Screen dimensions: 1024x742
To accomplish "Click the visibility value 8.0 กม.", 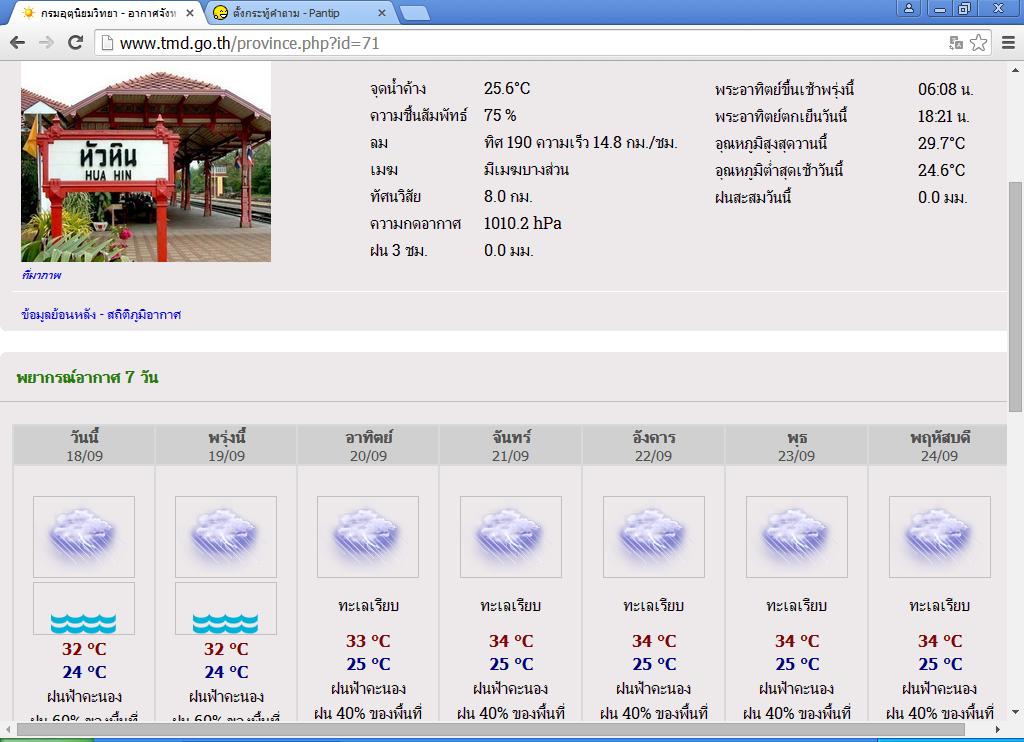I will pyautogui.click(x=508, y=197).
